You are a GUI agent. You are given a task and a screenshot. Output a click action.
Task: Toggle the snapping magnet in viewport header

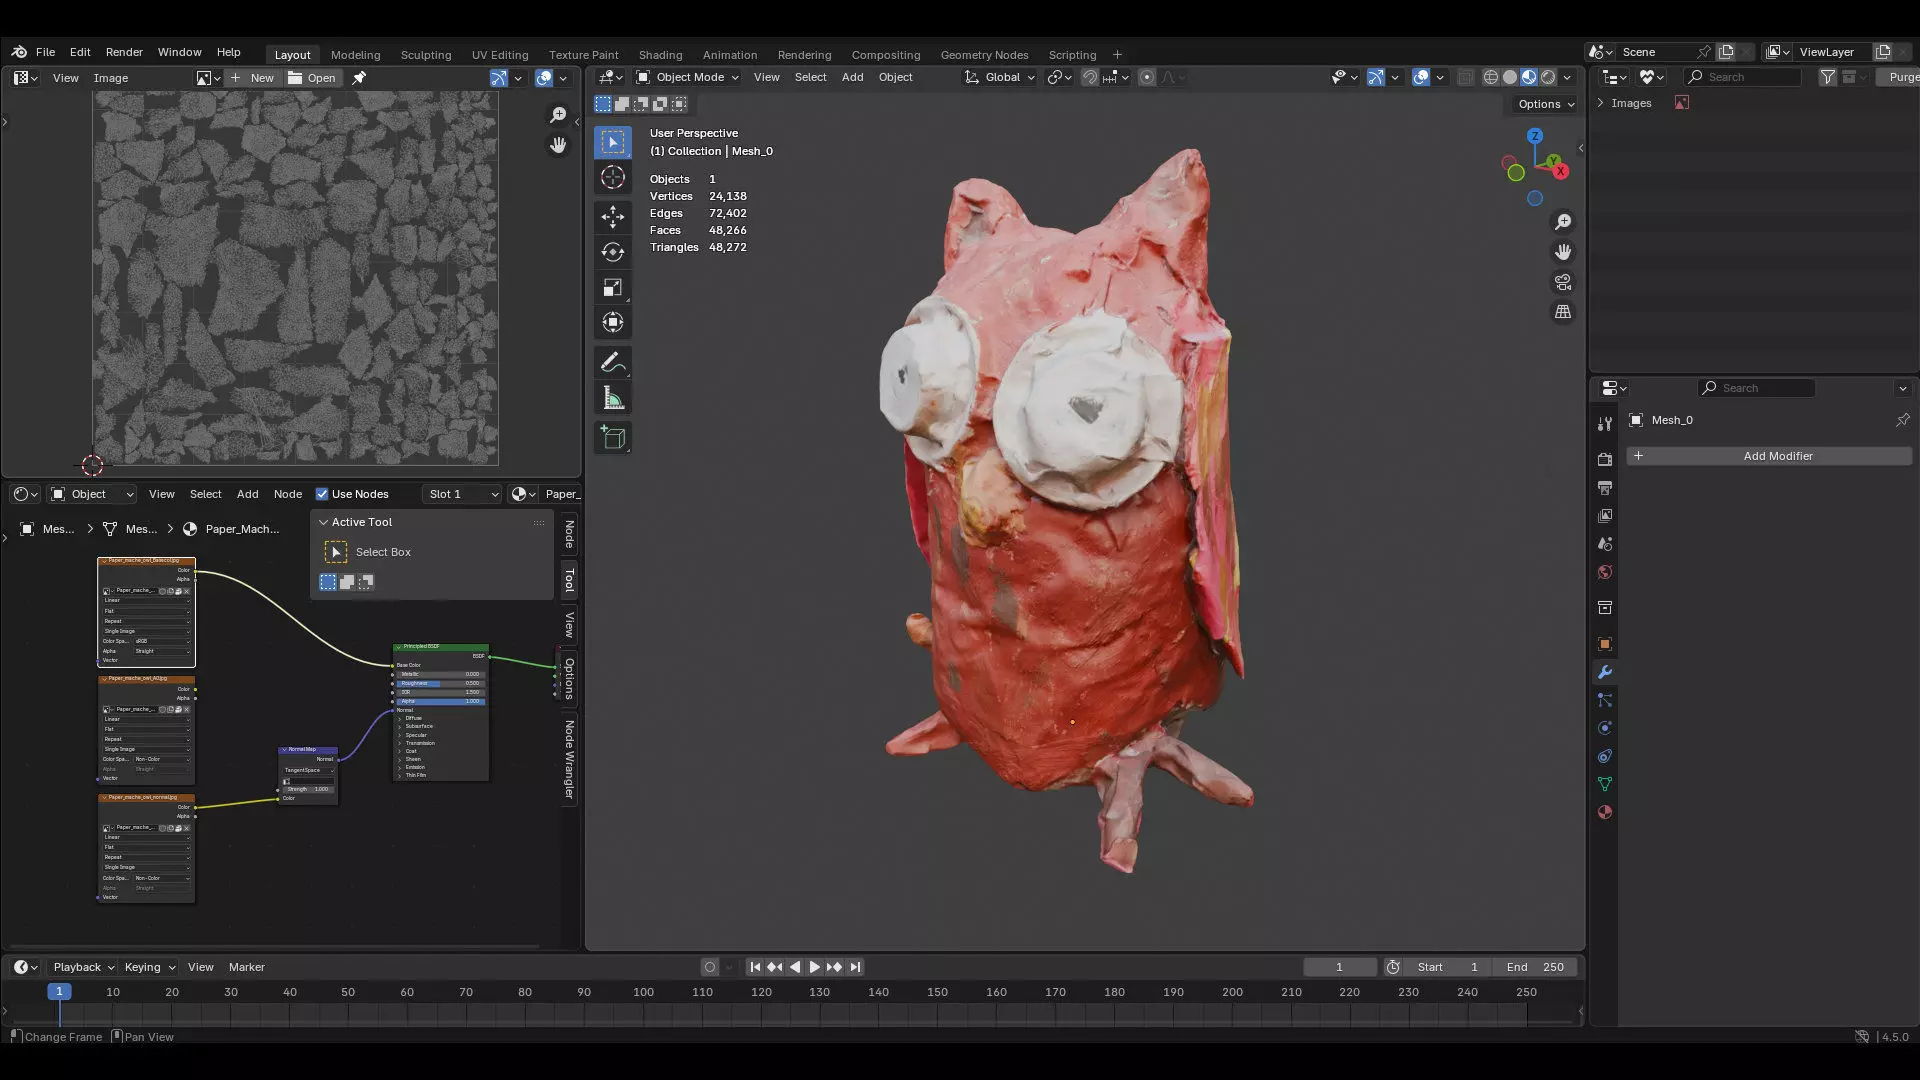click(1090, 77)
